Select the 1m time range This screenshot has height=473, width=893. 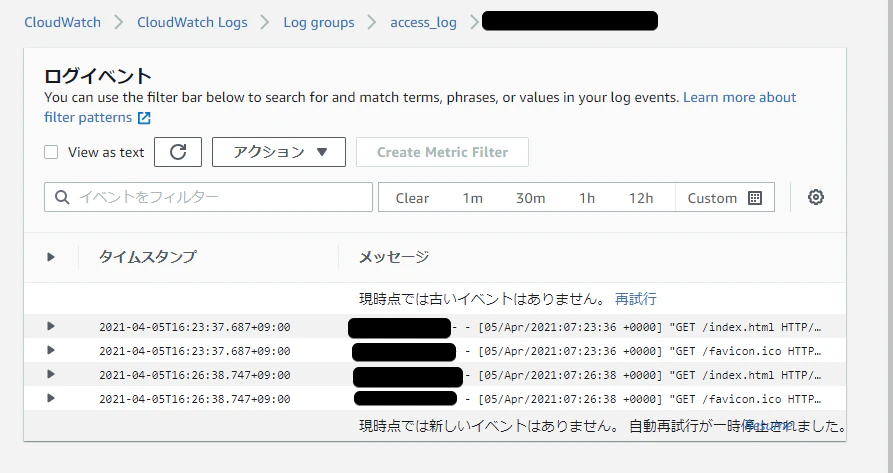click(x=472, y=198)
